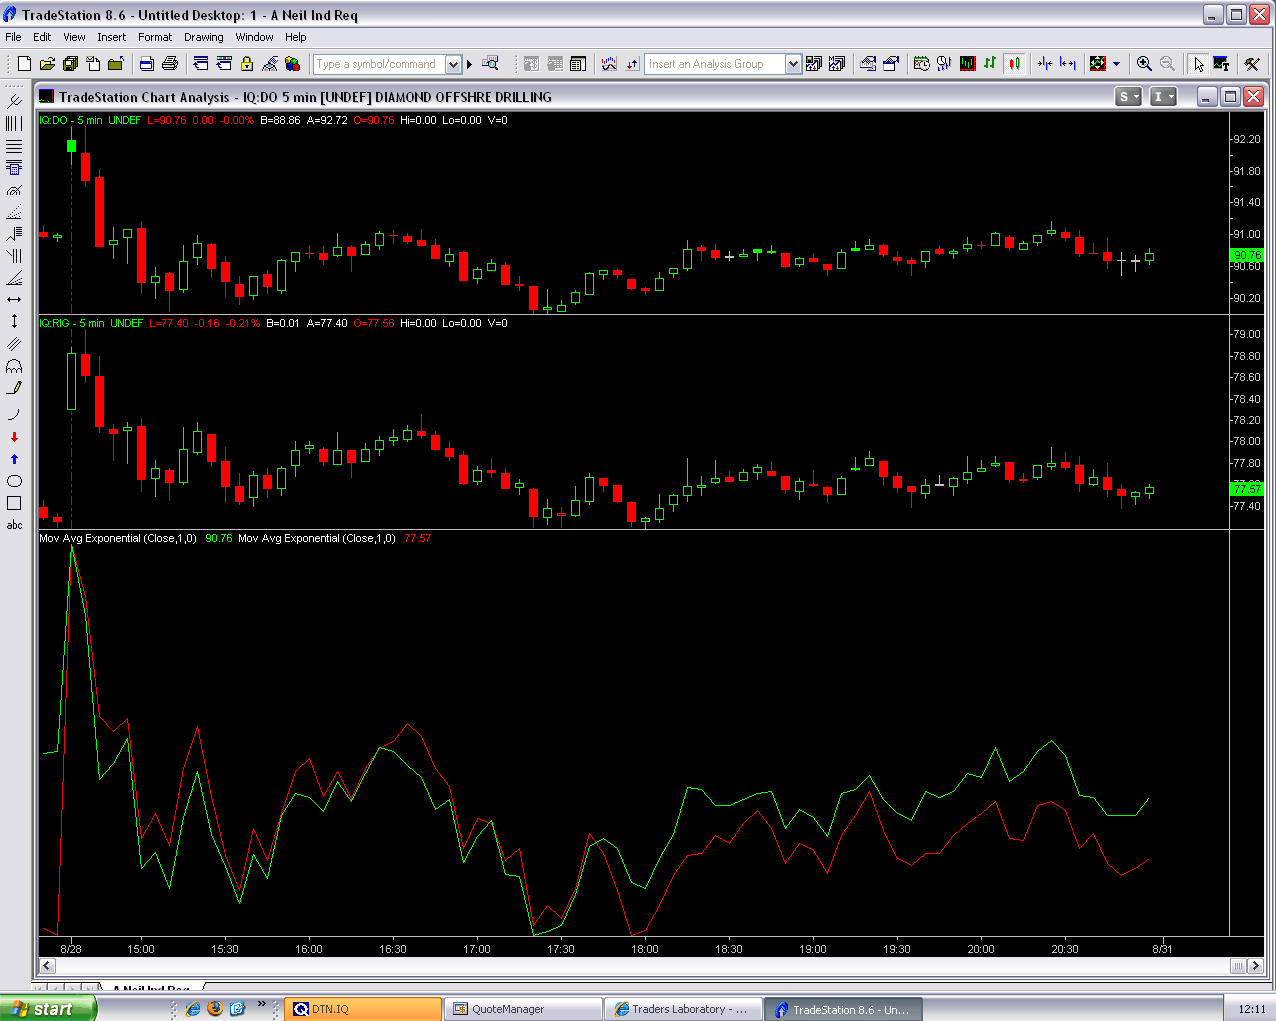Image resolution: width=1276 pixels, height=1021 pixels.
Task: Expand quick launch chevron on taskbar
Action: pyautogui.click(x=262, y=1004)
